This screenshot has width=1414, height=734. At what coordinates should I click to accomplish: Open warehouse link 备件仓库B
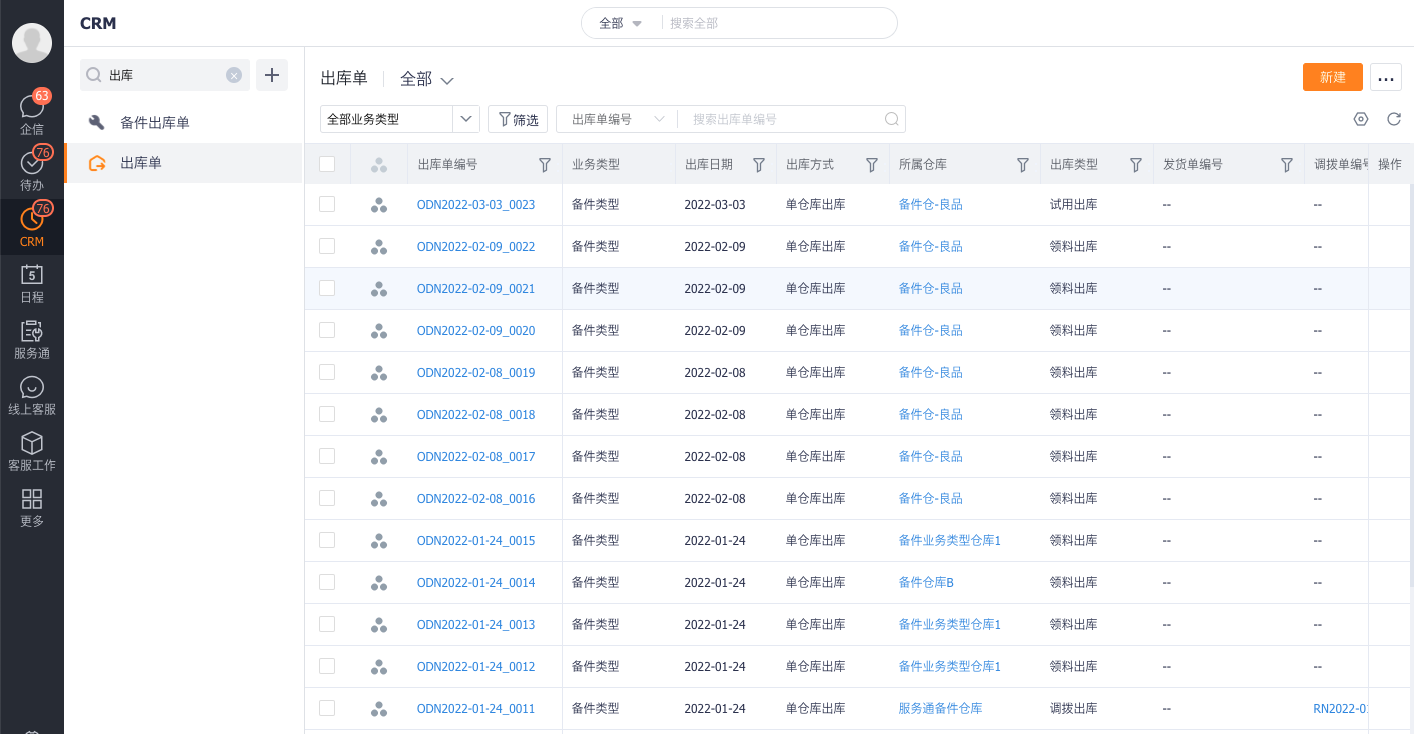tap(926, 583)
